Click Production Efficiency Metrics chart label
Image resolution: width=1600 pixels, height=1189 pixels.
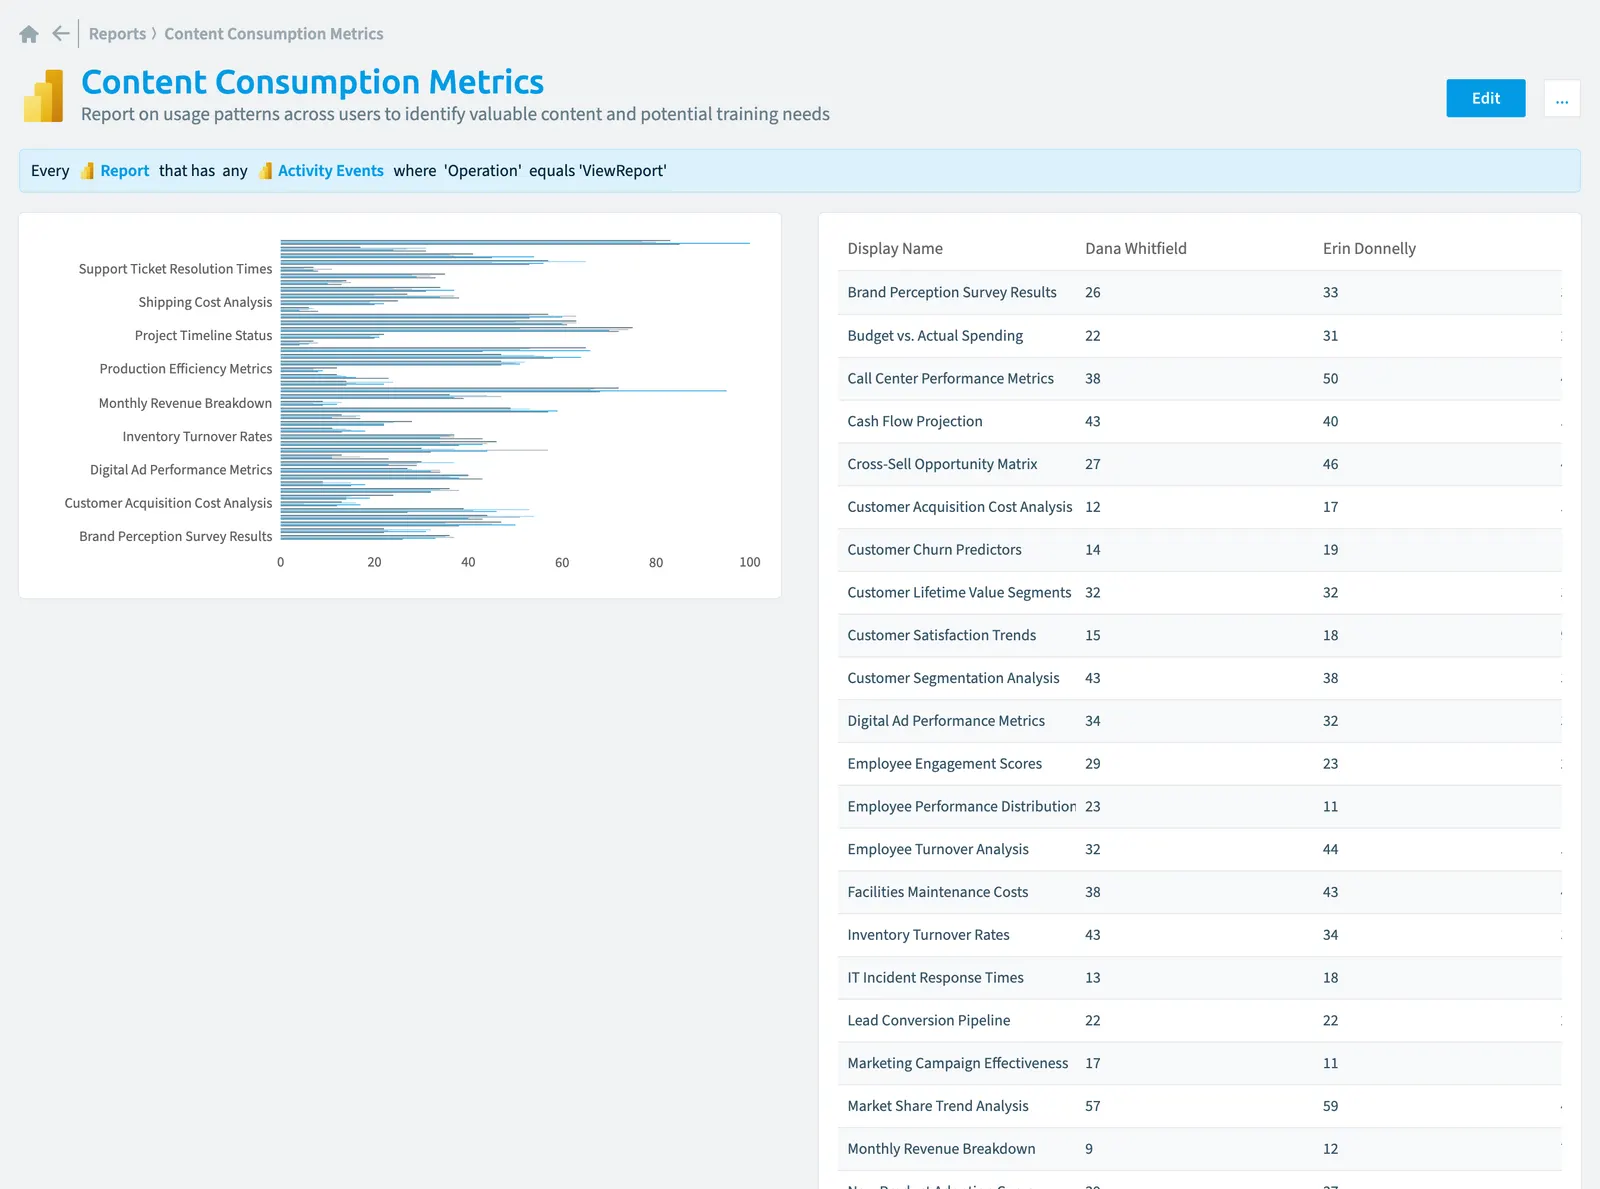(185, 369)
